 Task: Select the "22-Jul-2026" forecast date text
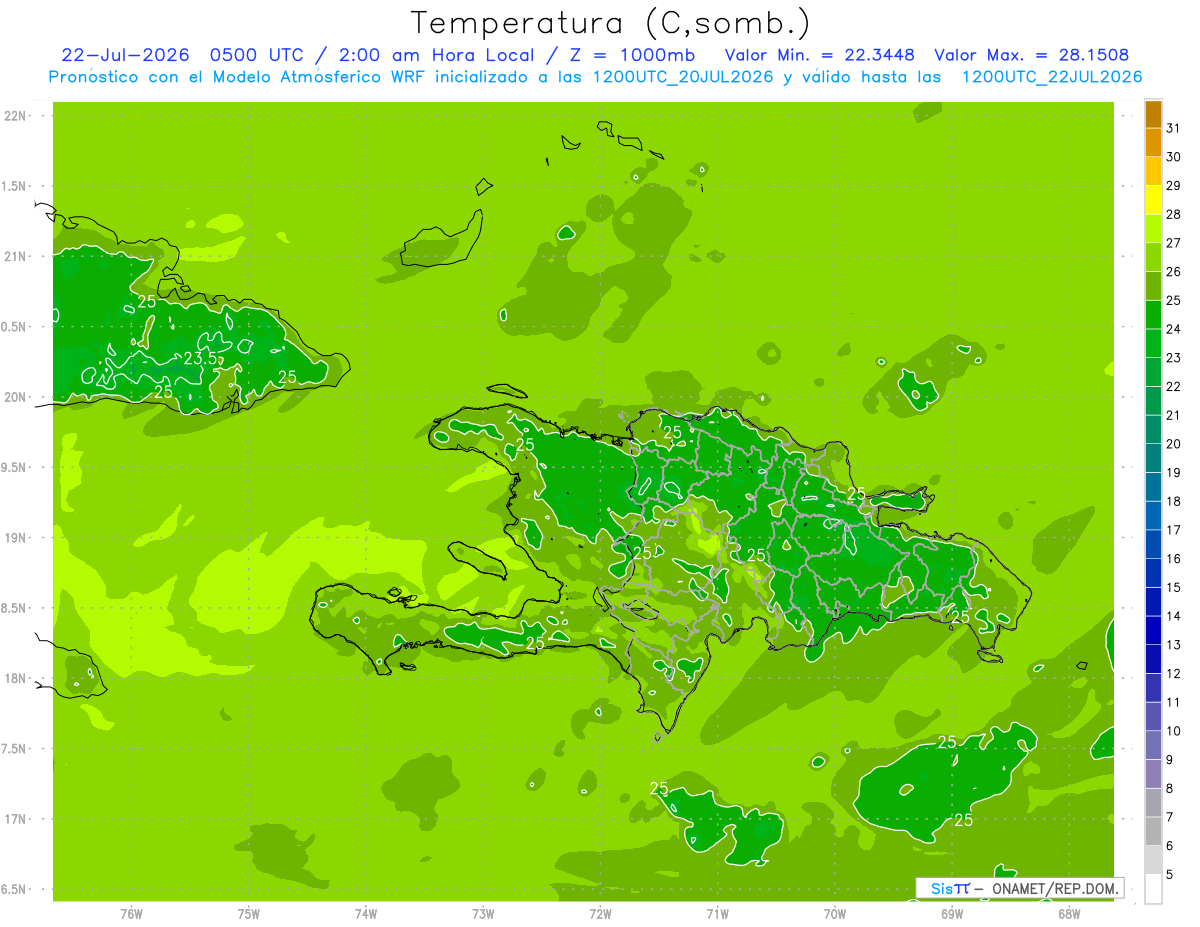coord(125,55)
